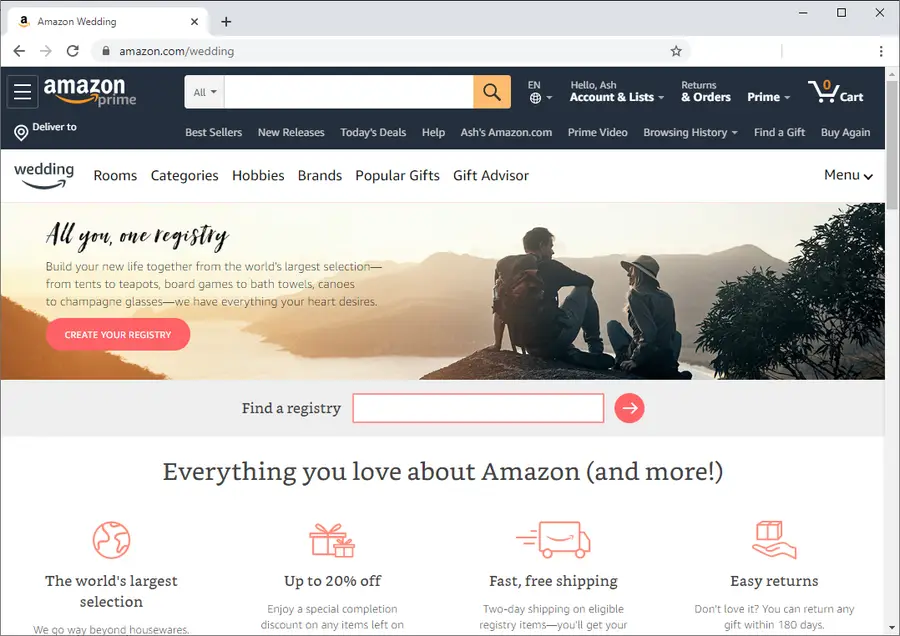This screenshot has height=636, width=900.
Task: Click the page vertical scrollbar thumb
Action: click(x=892, y=145)
